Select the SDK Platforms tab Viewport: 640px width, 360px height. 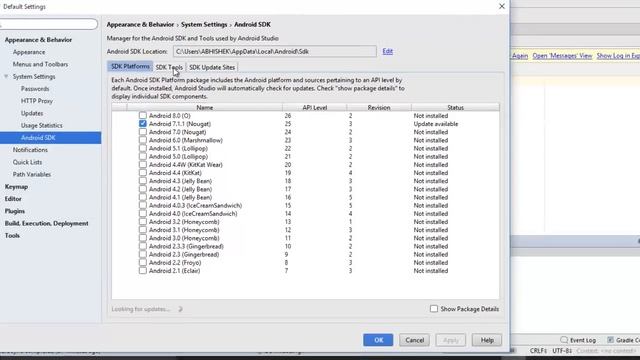point(130,67)
